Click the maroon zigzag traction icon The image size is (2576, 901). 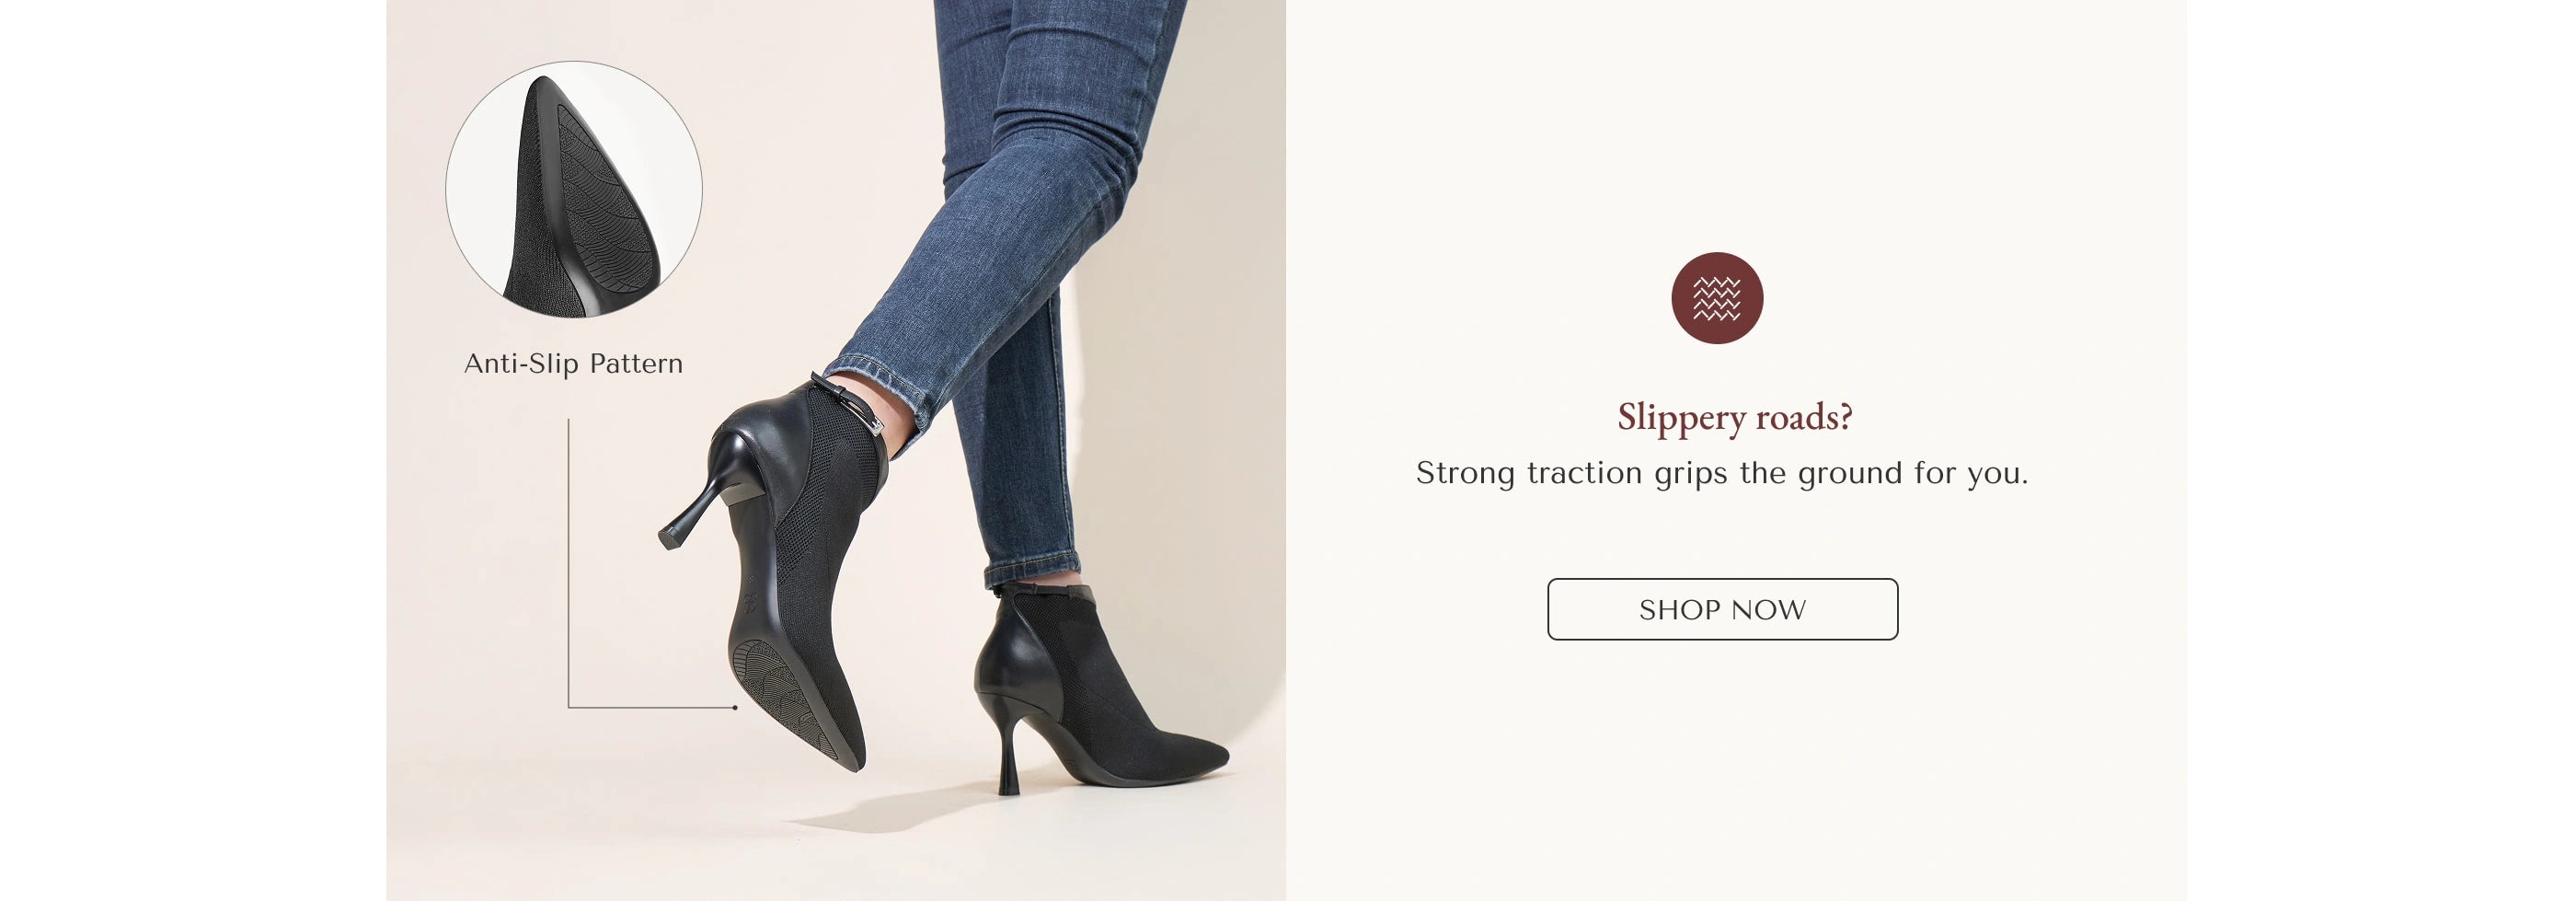(x=1717, y=298)
